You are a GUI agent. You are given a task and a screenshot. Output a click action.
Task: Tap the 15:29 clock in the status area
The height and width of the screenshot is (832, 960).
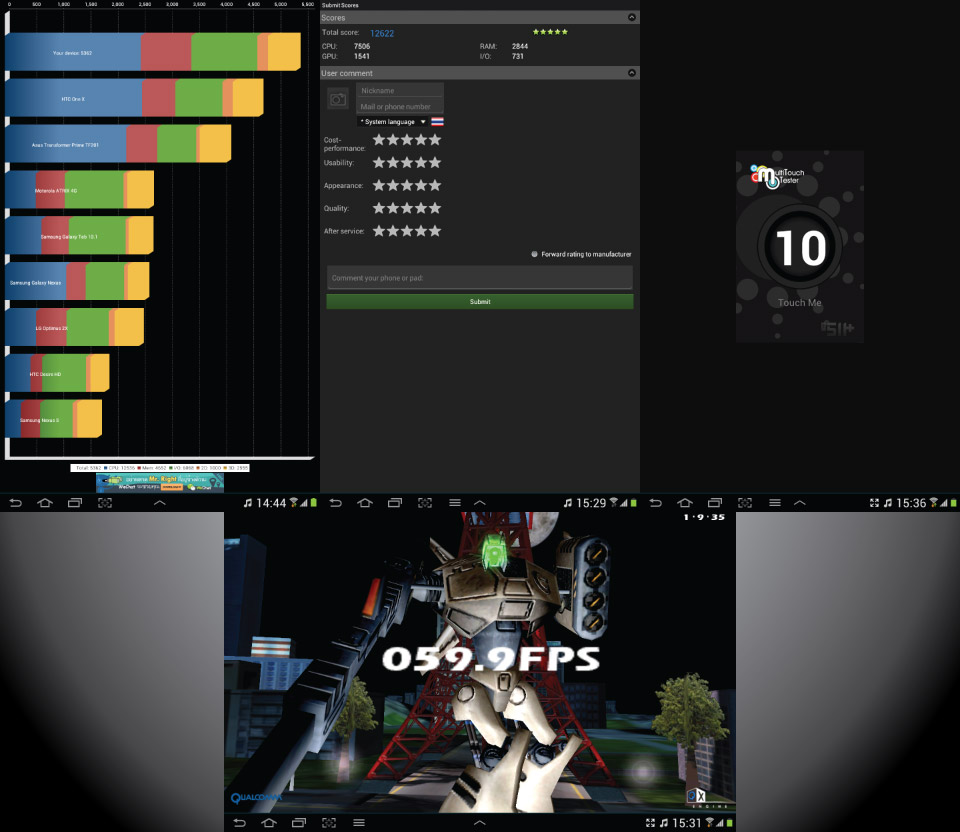591,503
